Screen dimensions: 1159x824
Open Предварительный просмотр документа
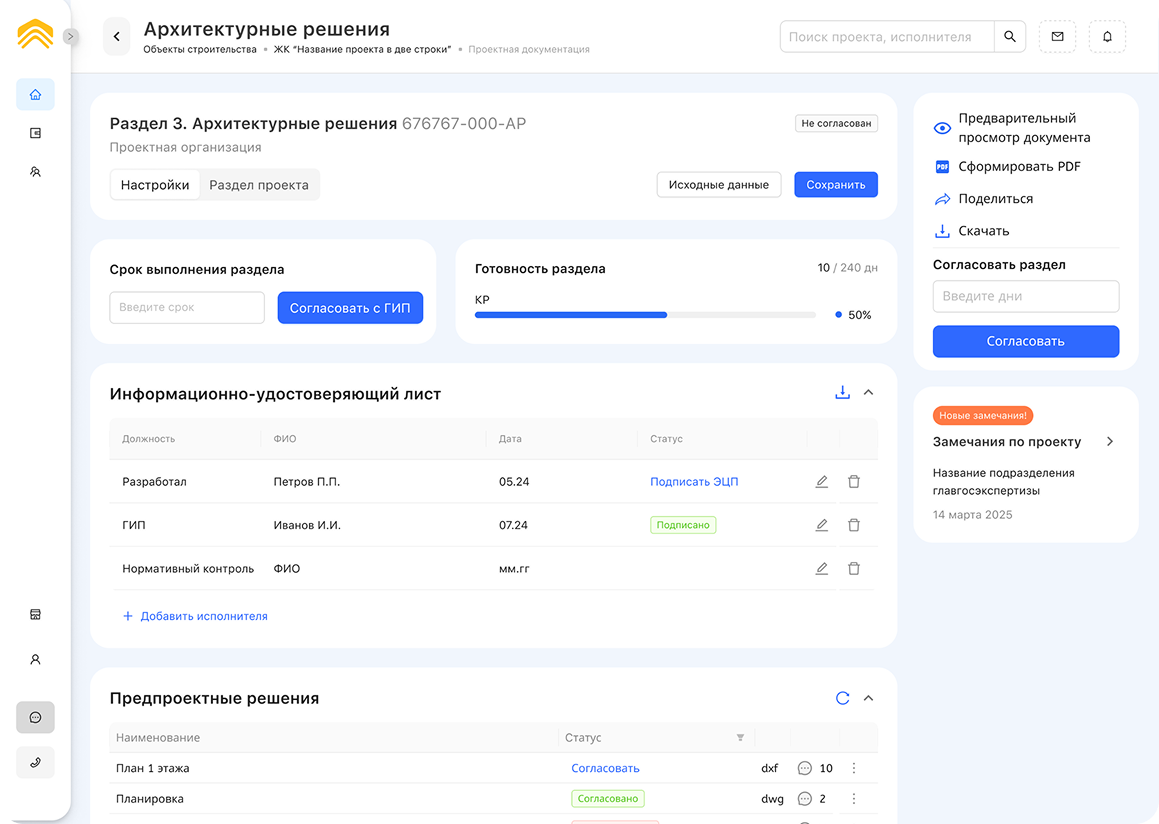(1024, 128)
